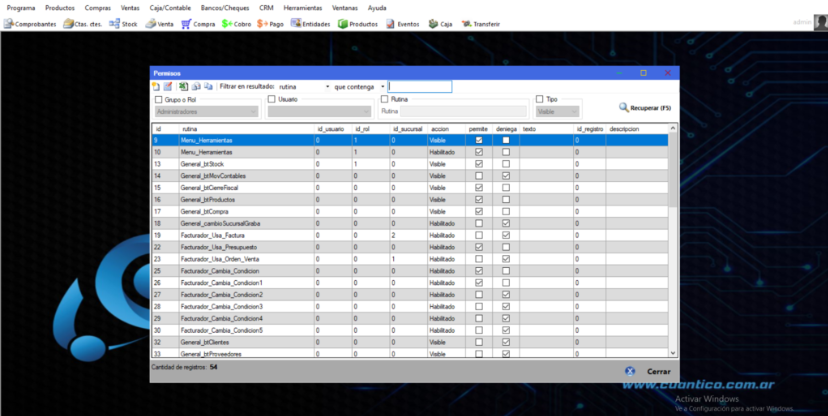
Task: Open the Bancos/Cheques menu
Action: pos(225,8)
